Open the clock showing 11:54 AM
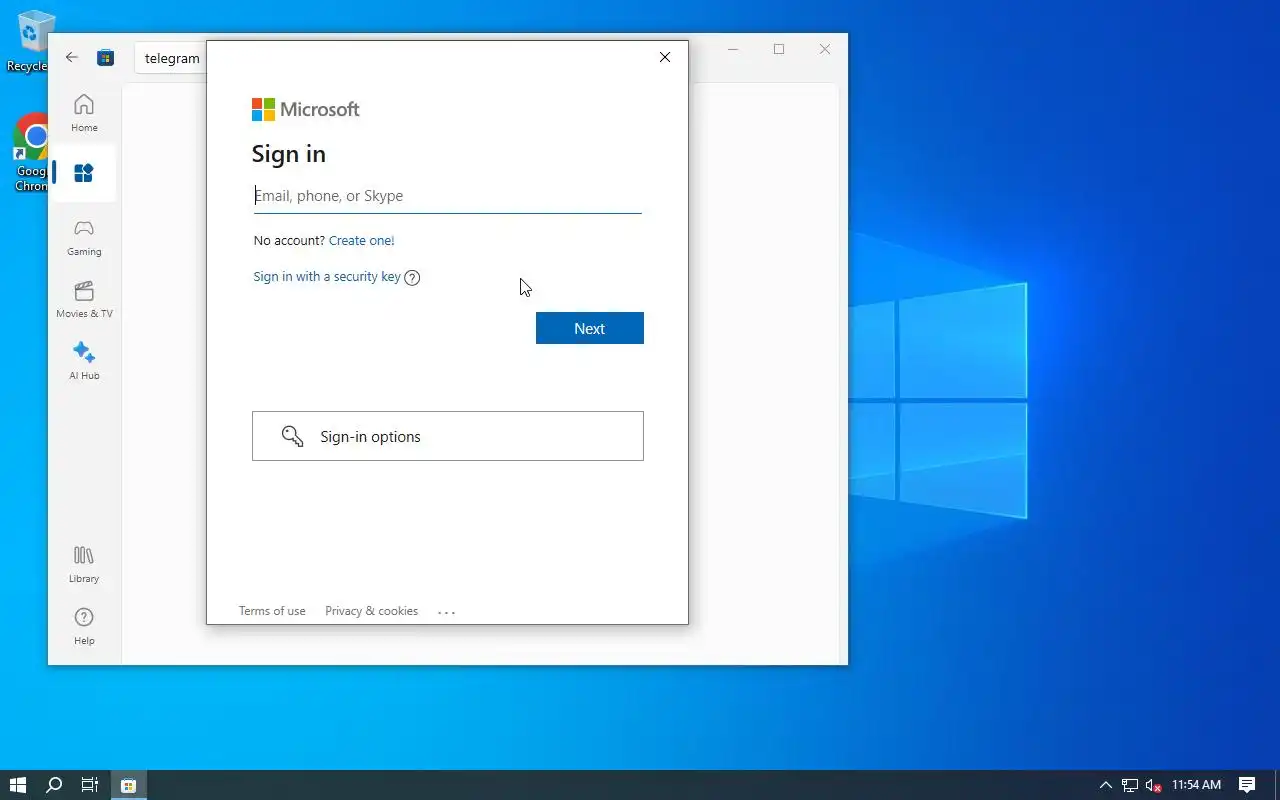Image resolution: width=1280 pixels, height=800 pixels. [x=1196, y=785]
